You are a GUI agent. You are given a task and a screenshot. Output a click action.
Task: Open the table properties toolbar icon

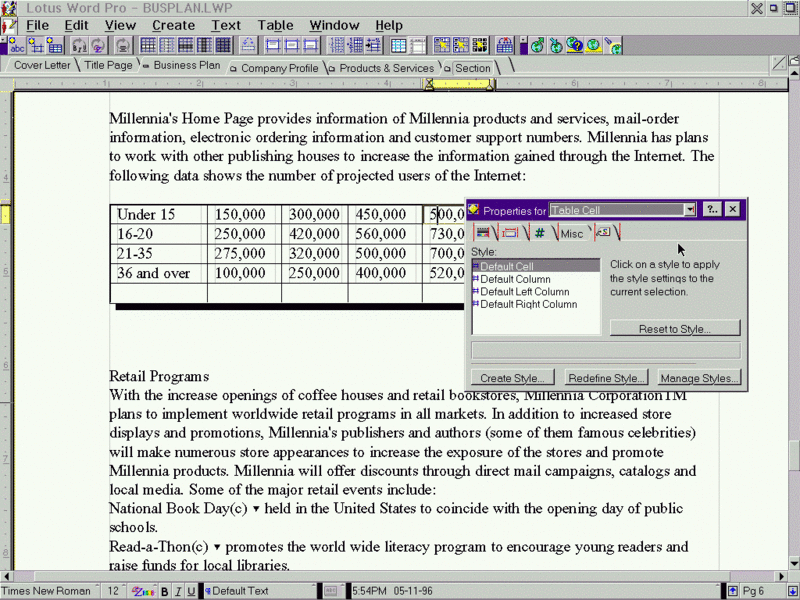(x=55, y=46)
